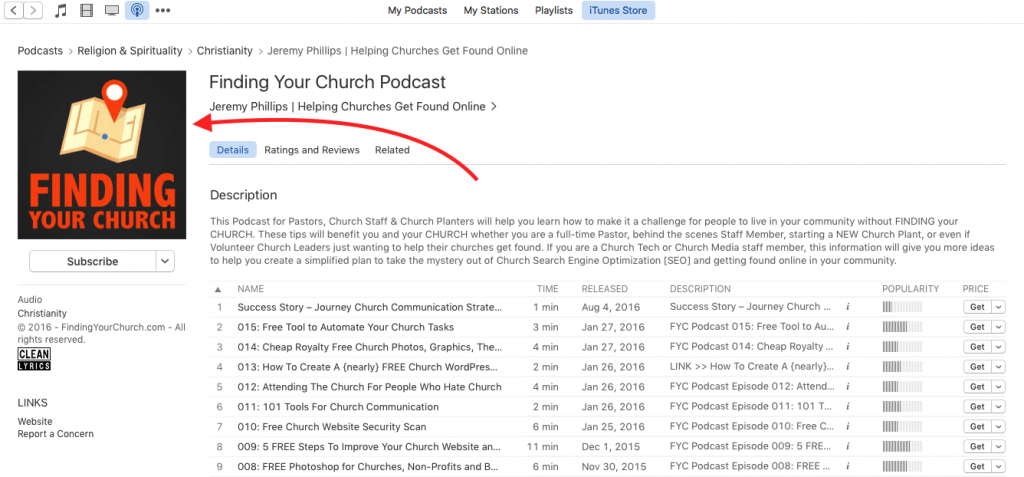This screenshot has height=477, width=1024.
Task: Open the TV Shows library icon
Action: point(112,10)
